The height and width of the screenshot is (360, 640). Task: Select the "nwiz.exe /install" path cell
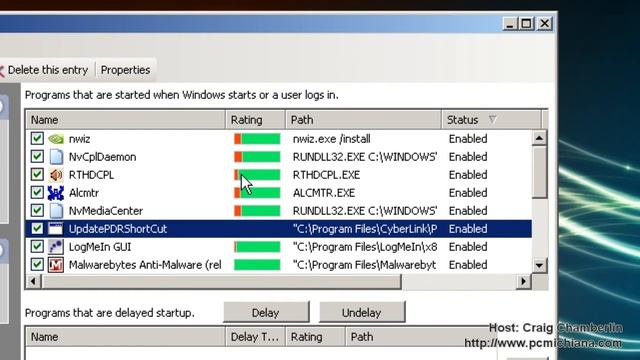(x=331, y=139)
